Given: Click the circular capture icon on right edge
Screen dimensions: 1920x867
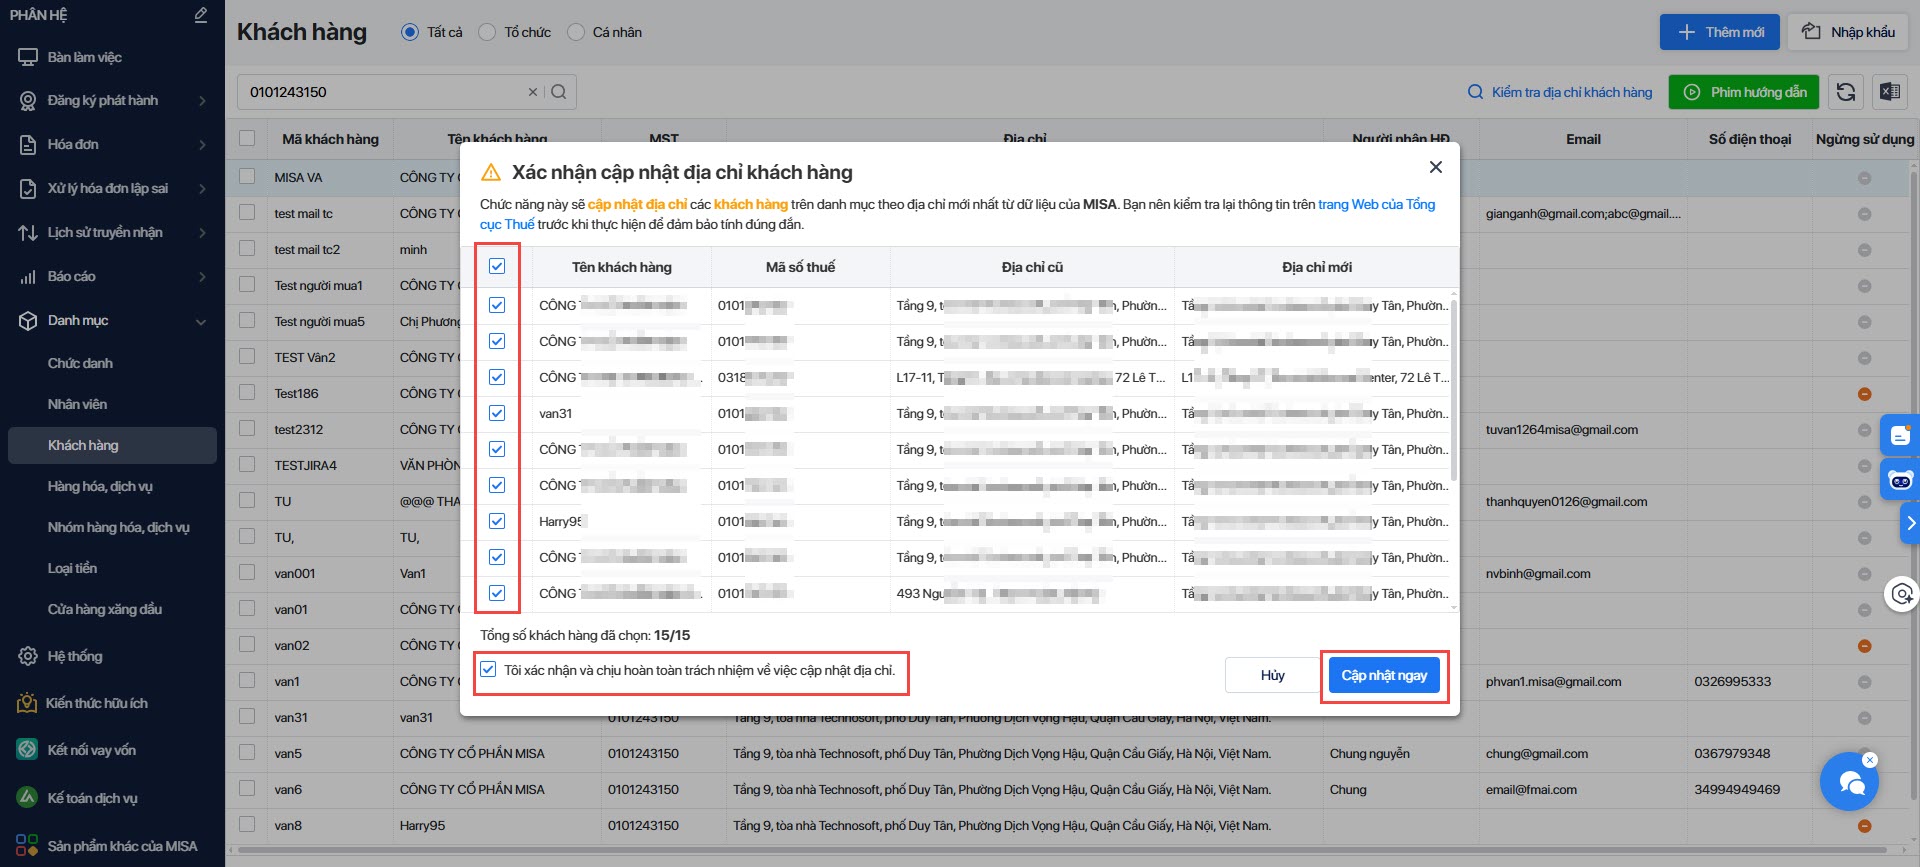Looking at the screenshot, I should coord(1902,594).
